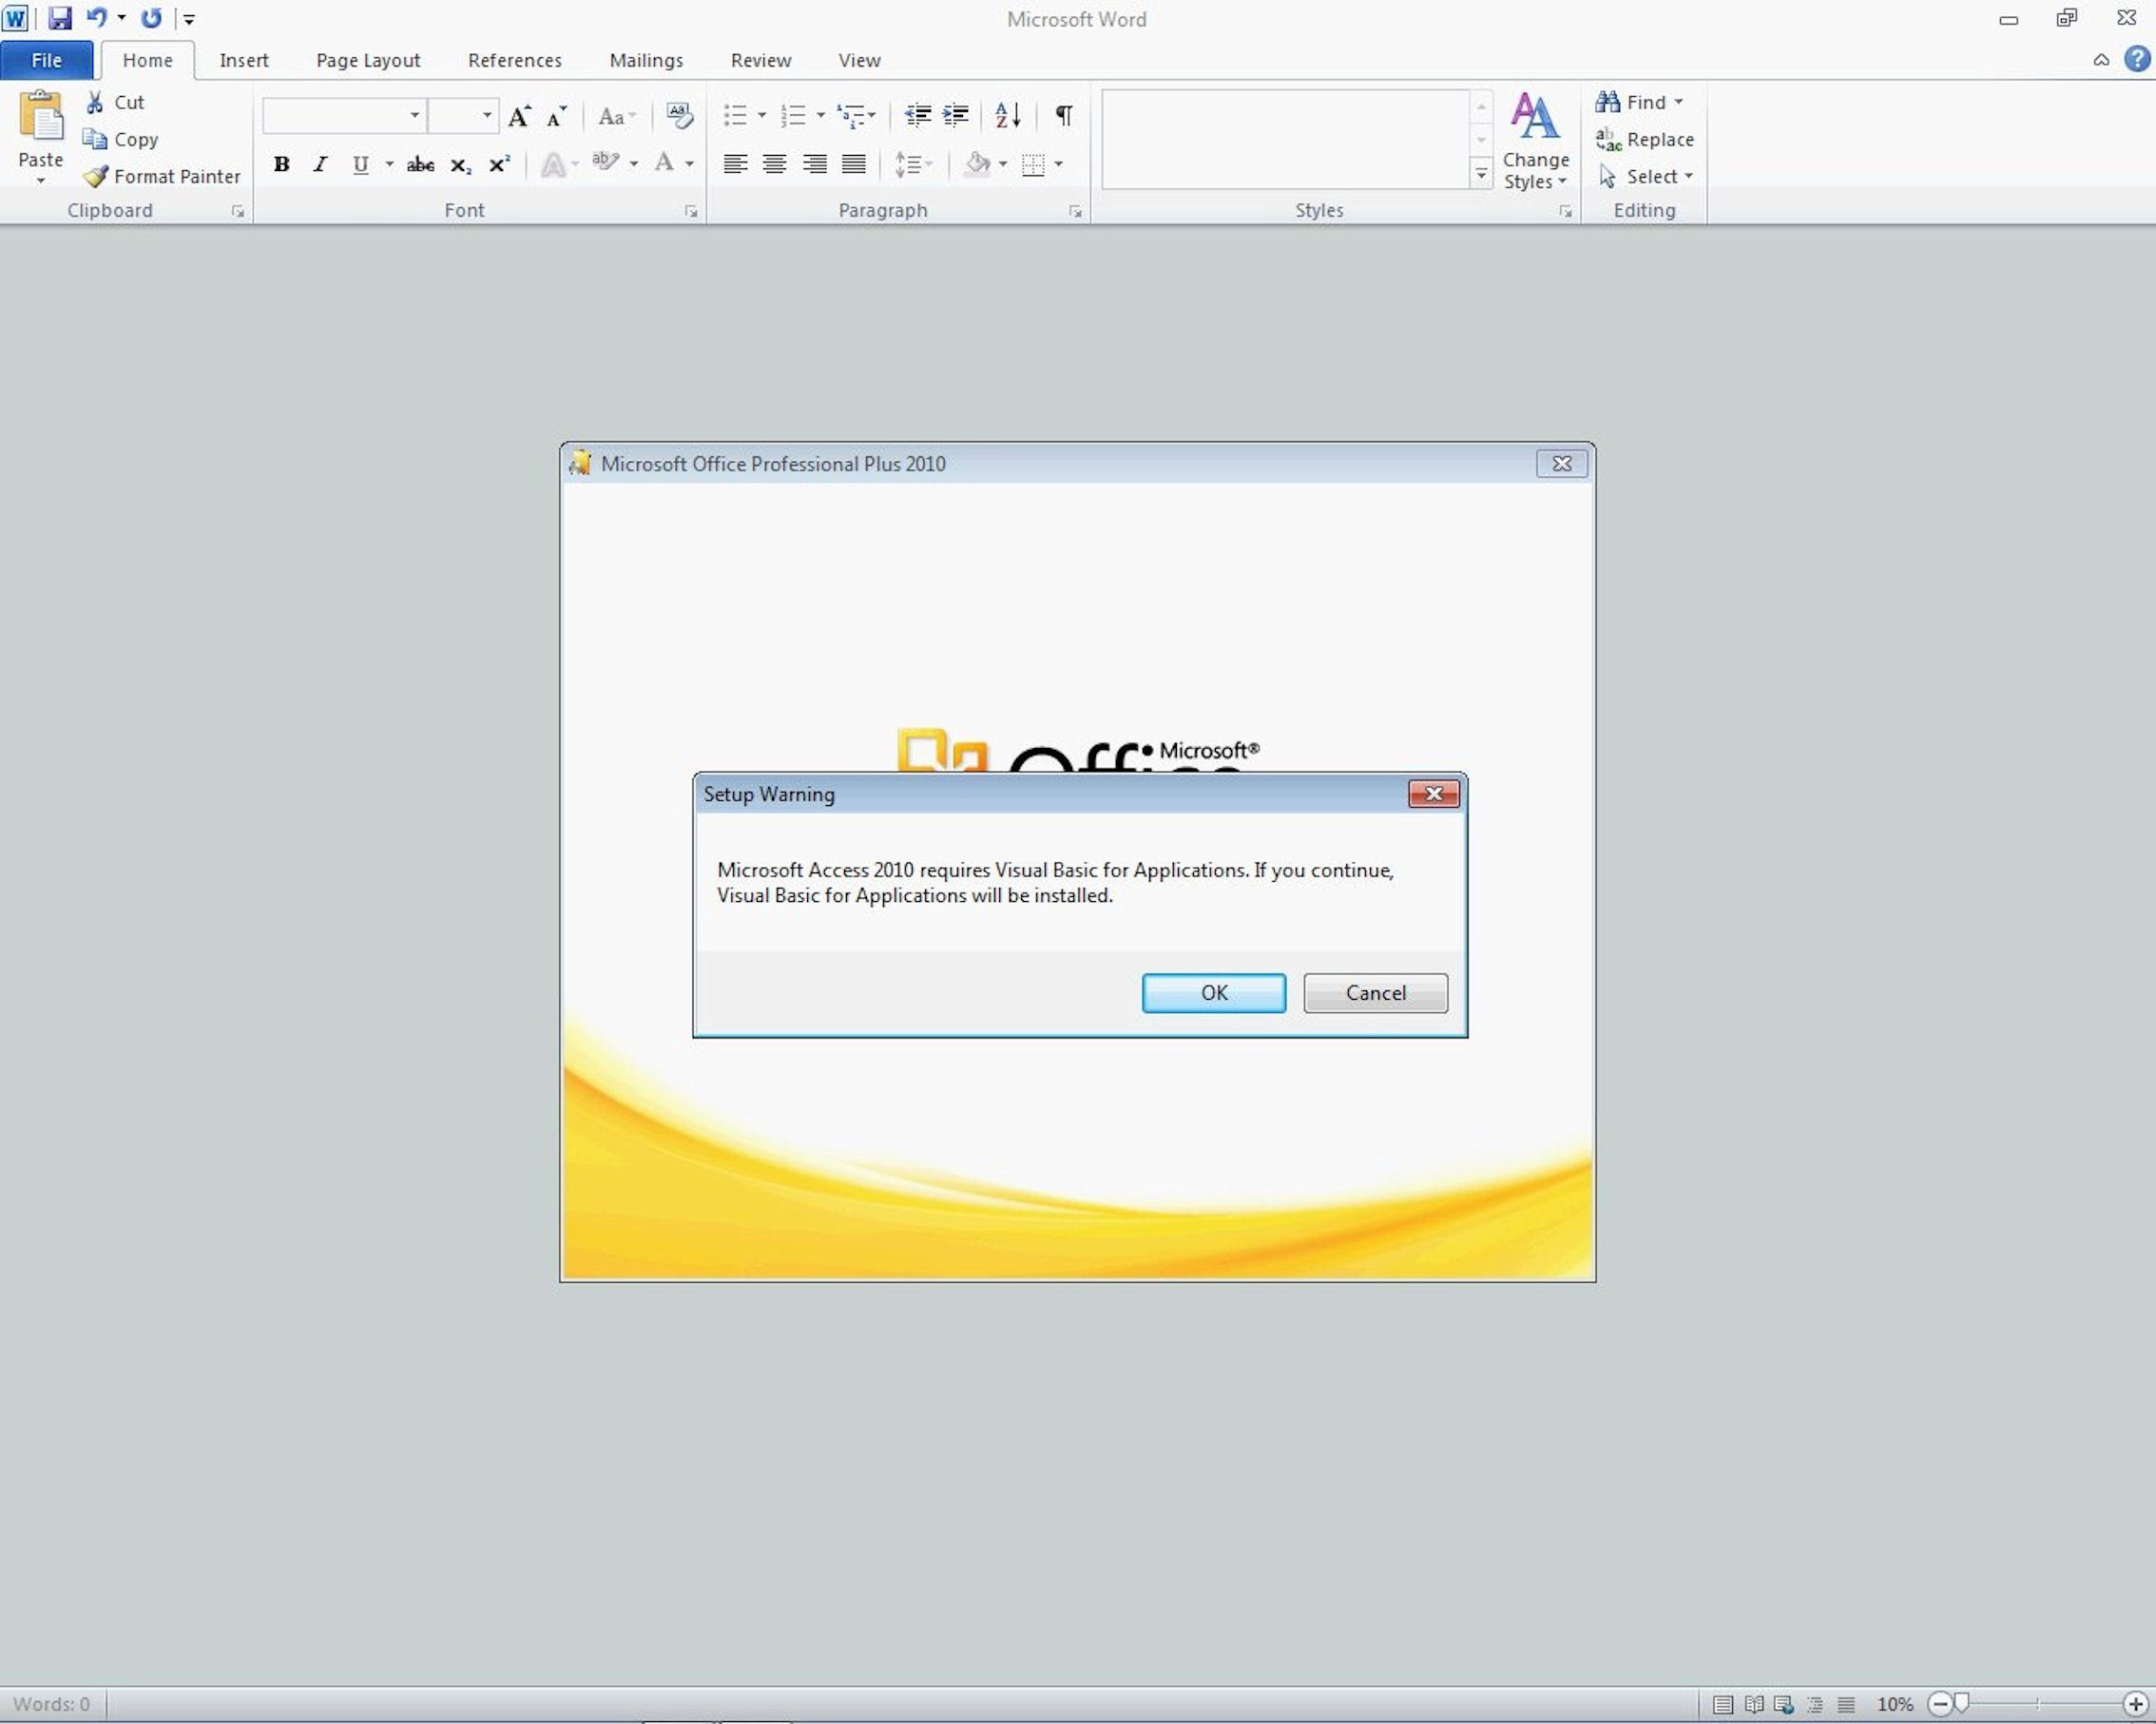The image size is (2156, 1724).
Task: Click the Text Effects icon
Action: tap(553, 164)
